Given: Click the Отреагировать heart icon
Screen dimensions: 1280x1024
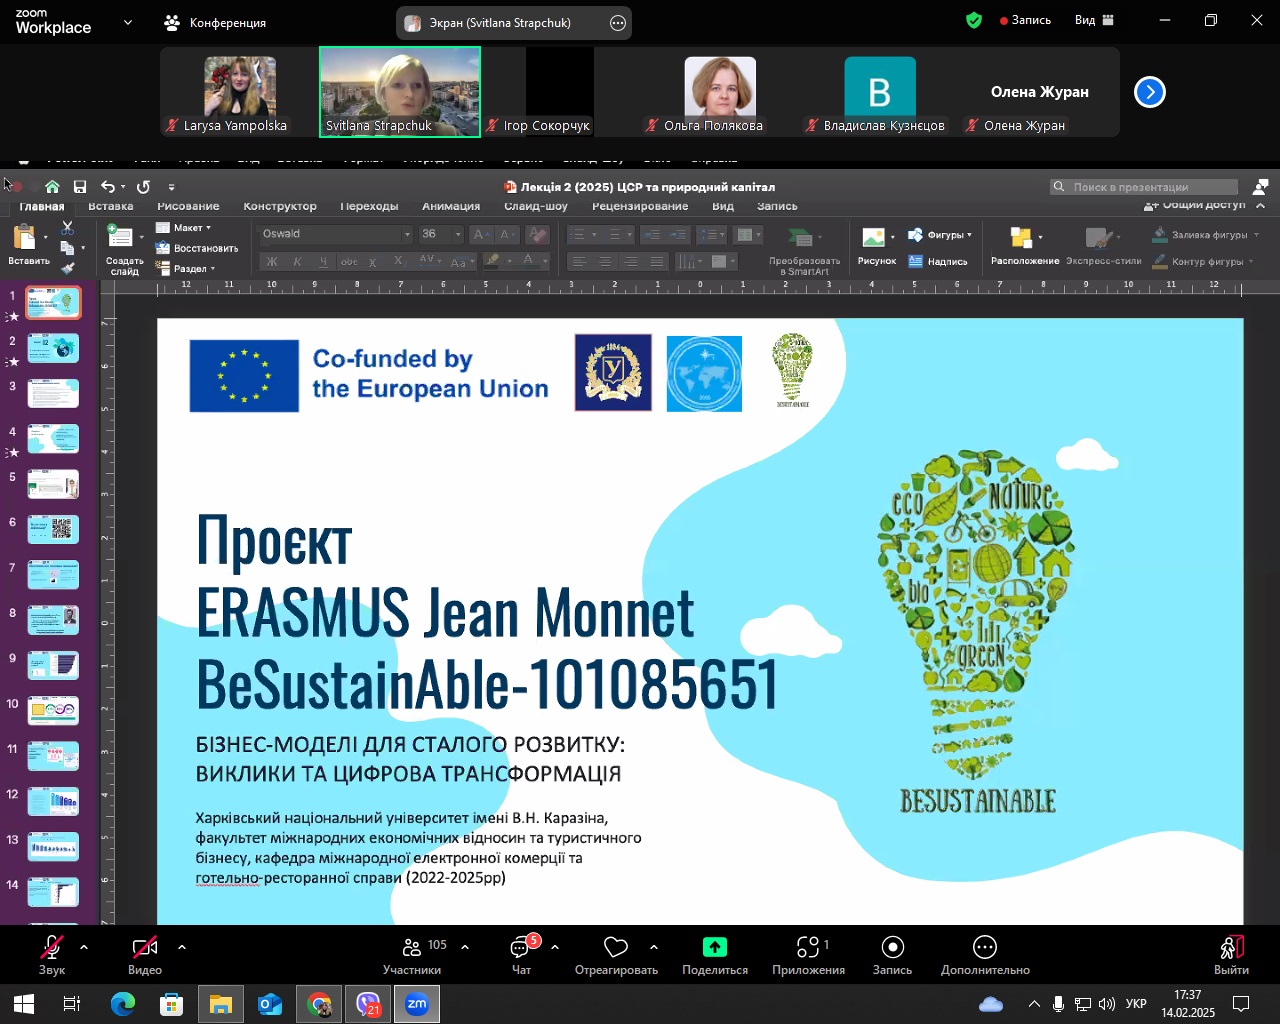Looking at the screenshot, I should click(616, 947).
